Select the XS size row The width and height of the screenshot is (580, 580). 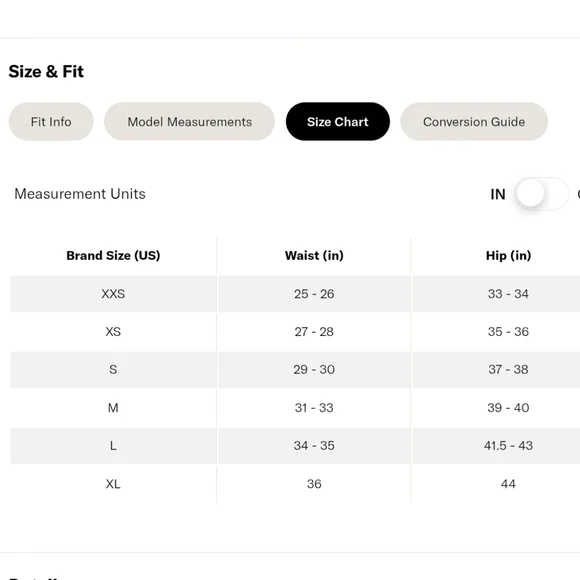[x=295, y=332]
